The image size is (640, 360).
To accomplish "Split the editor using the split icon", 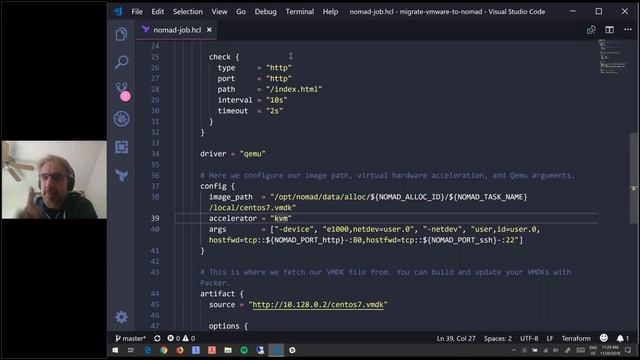I will click(x=609, y=30).
